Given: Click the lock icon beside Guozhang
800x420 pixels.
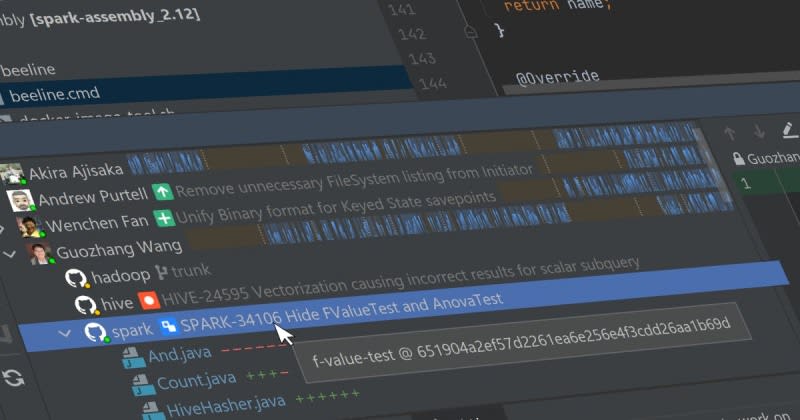Looking at the screenshot, I should pyautogui.click(x=738, y=158).
